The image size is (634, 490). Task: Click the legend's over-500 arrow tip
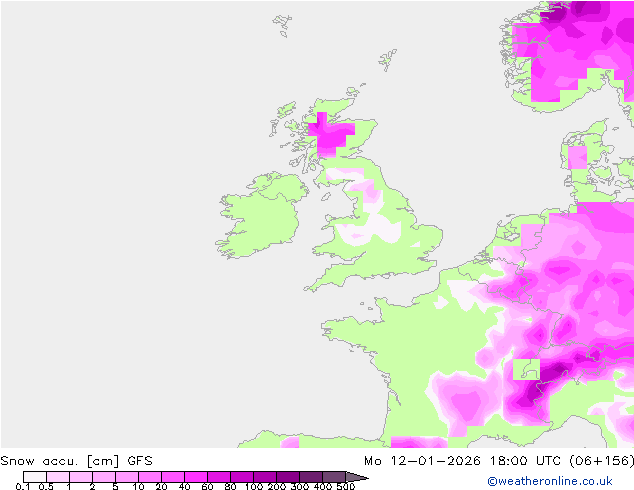point(357,477)
